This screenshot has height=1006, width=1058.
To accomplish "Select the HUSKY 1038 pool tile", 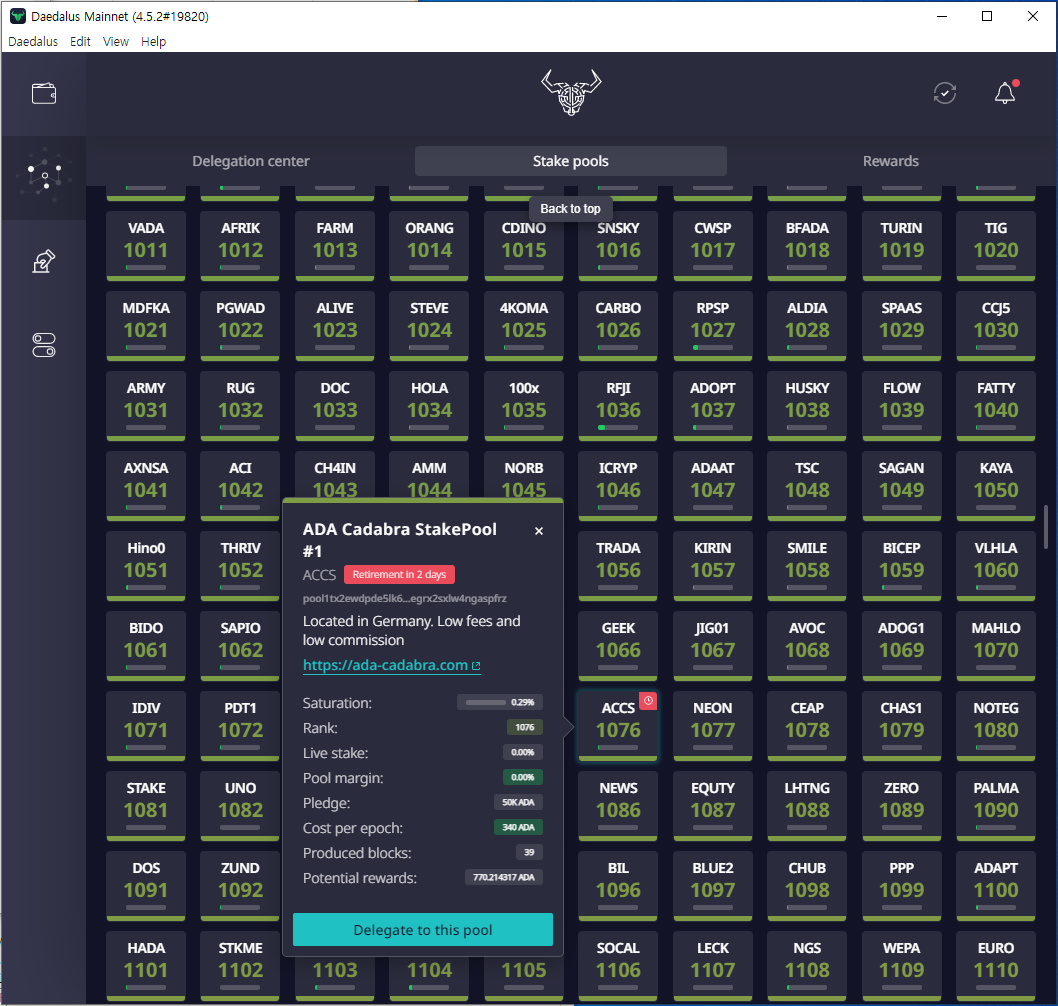I will click(807, 406).
